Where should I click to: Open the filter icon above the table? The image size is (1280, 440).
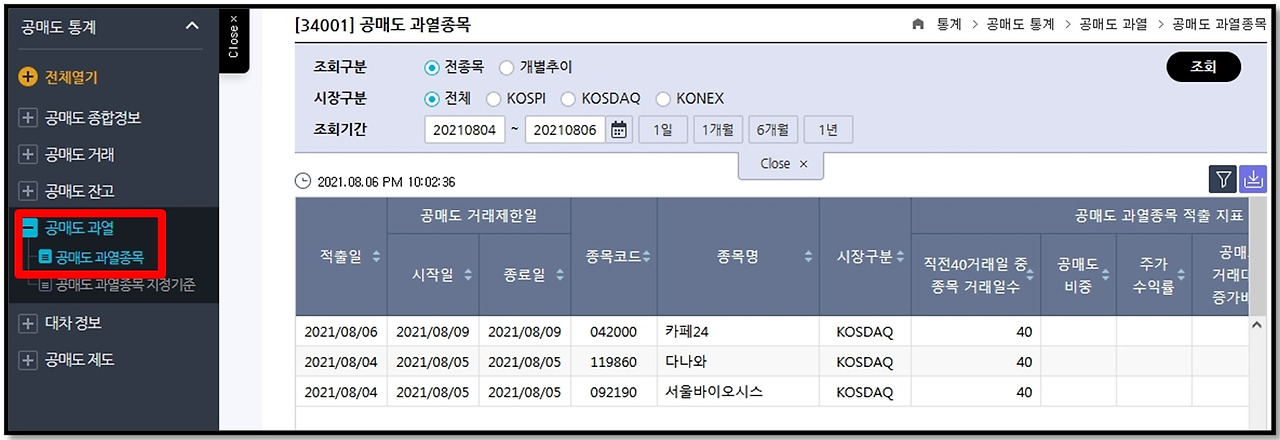1223,179
